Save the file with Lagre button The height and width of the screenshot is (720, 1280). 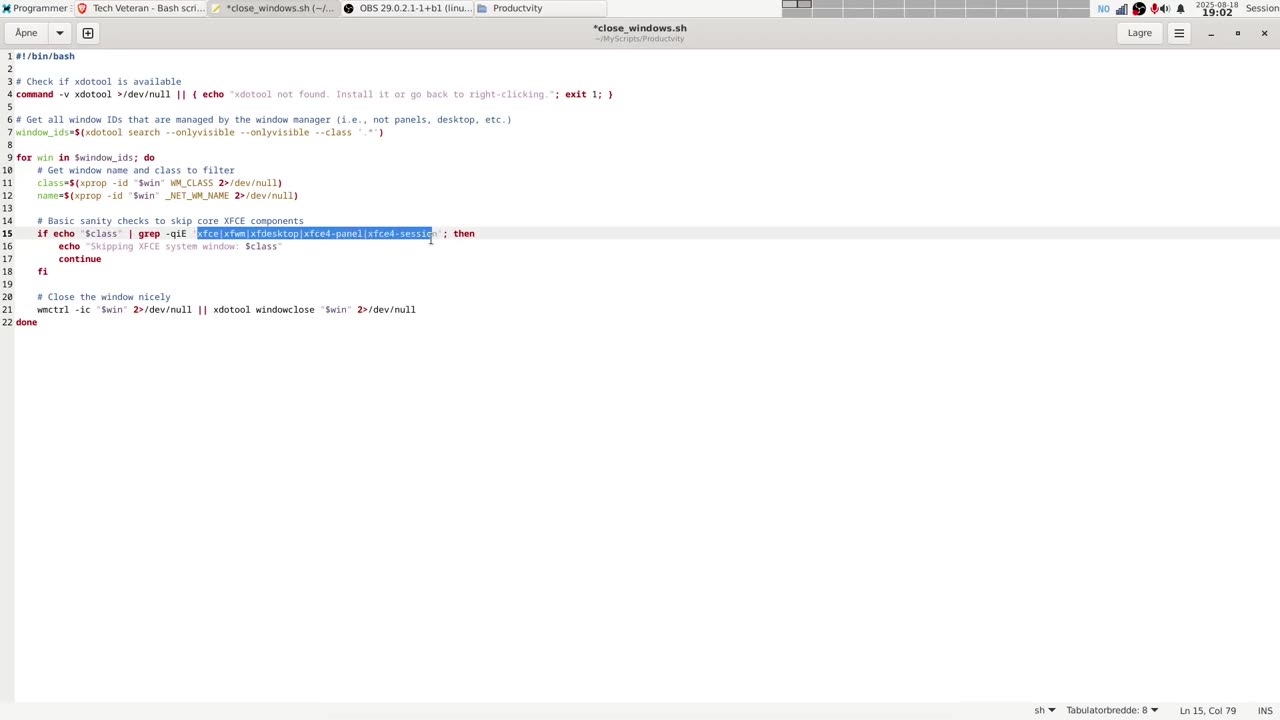1140,33
